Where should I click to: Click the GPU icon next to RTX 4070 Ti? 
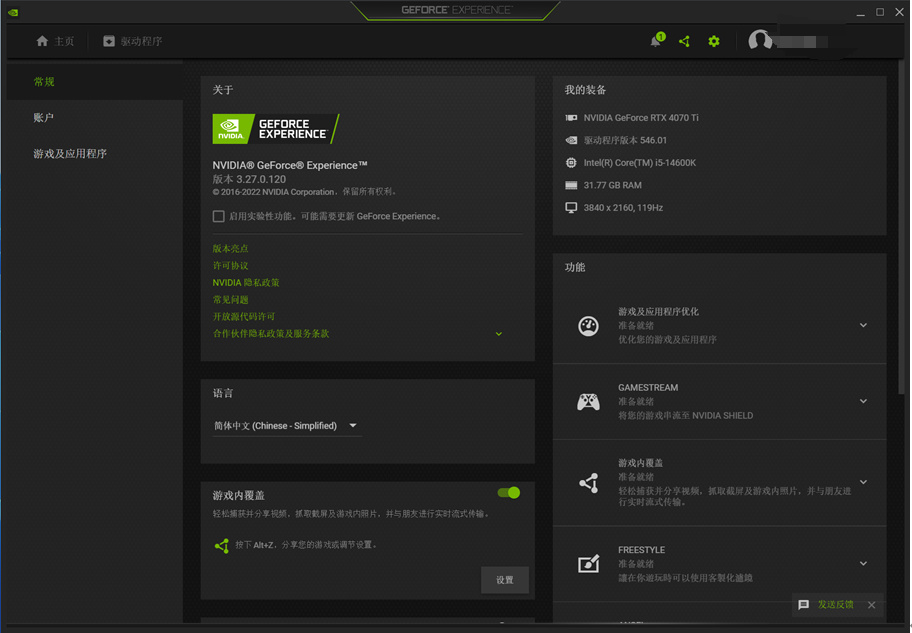pos(571,118)
